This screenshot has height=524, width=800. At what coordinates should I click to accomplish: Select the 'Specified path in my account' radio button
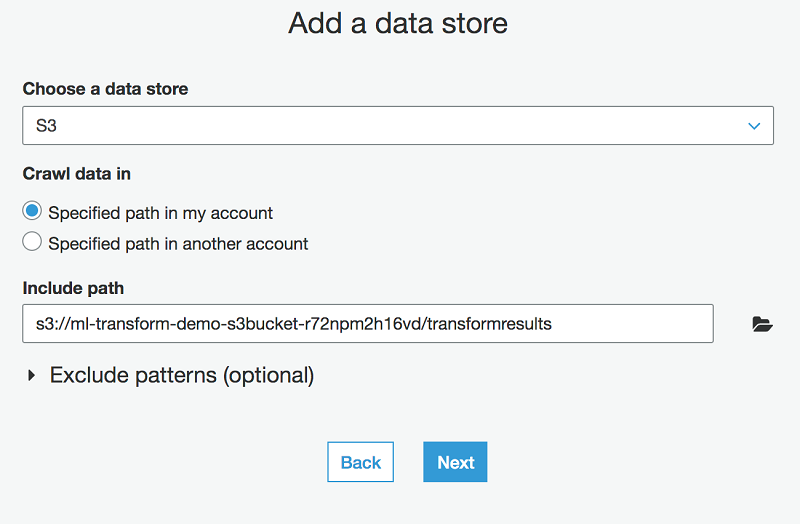[x=33, y=212]
